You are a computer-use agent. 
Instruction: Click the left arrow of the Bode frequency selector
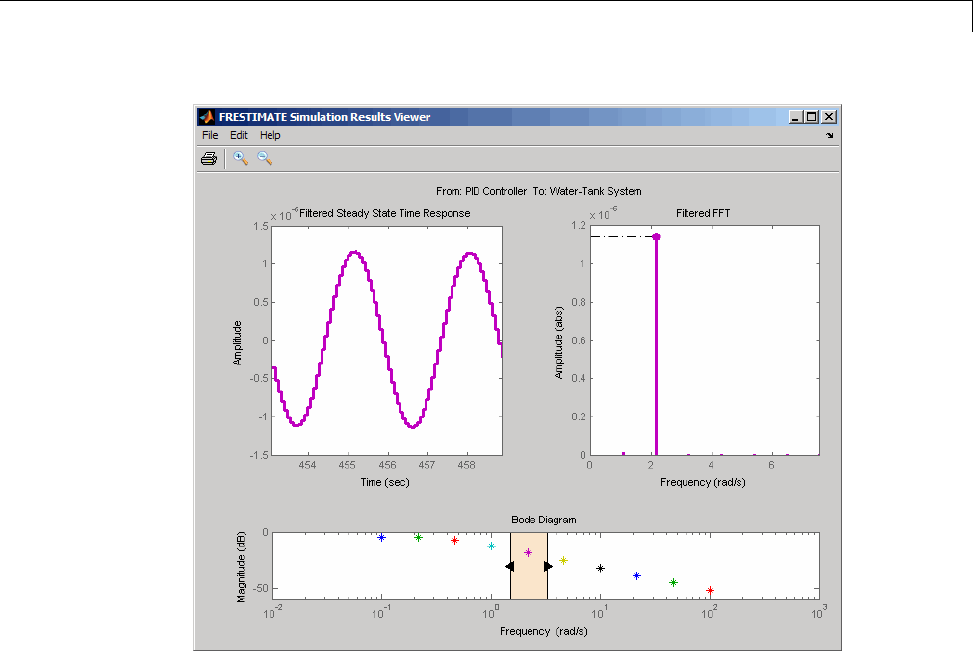509,566
